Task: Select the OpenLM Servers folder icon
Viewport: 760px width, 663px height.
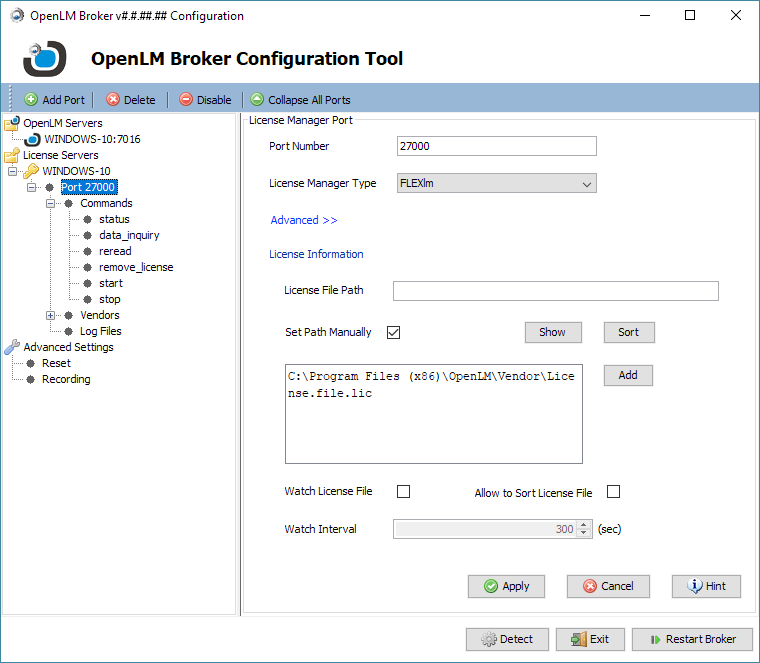Action: click(x=12, y=124)
